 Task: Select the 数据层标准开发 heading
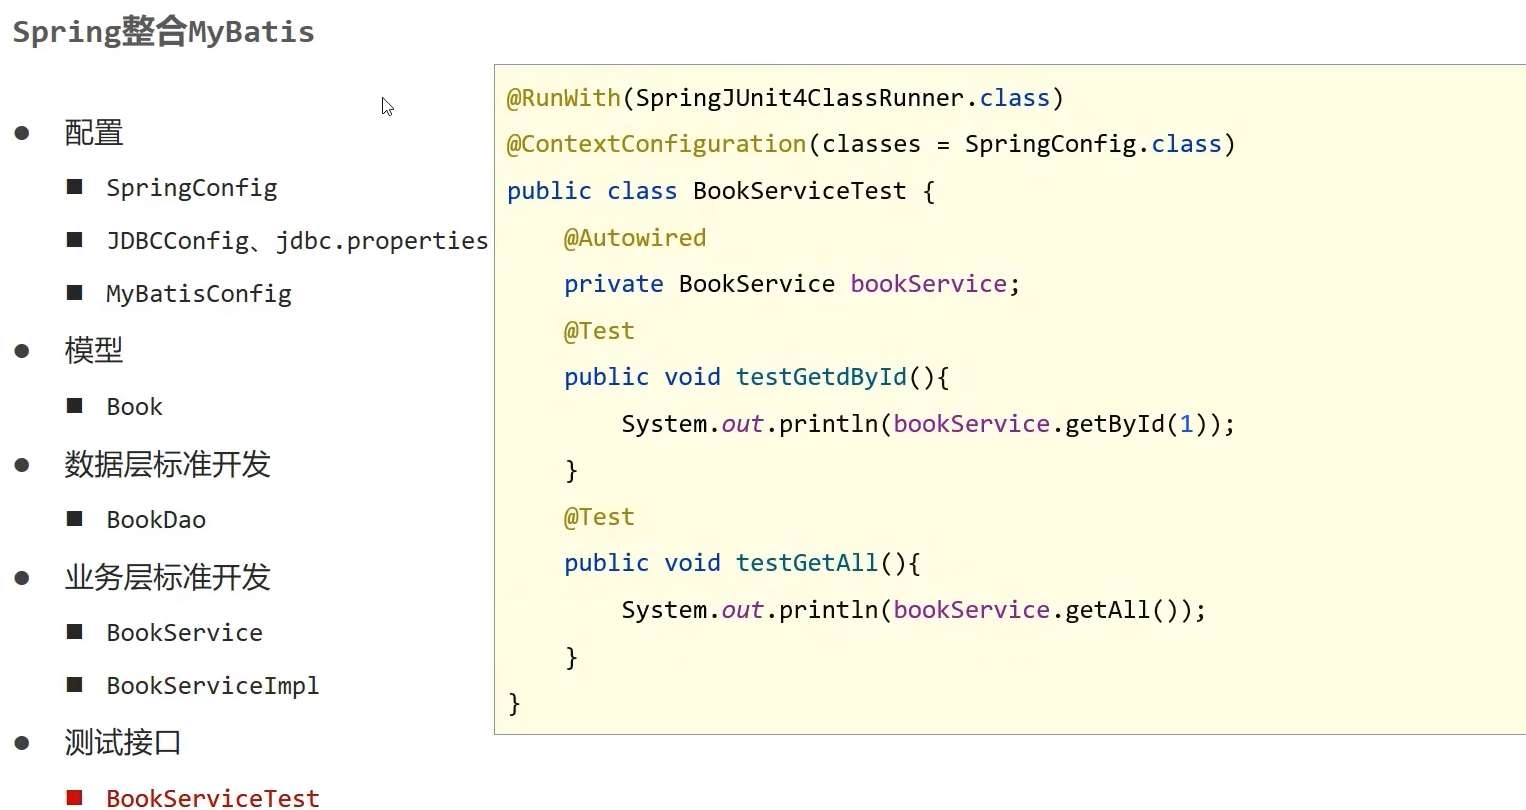[x=167, y=464]
